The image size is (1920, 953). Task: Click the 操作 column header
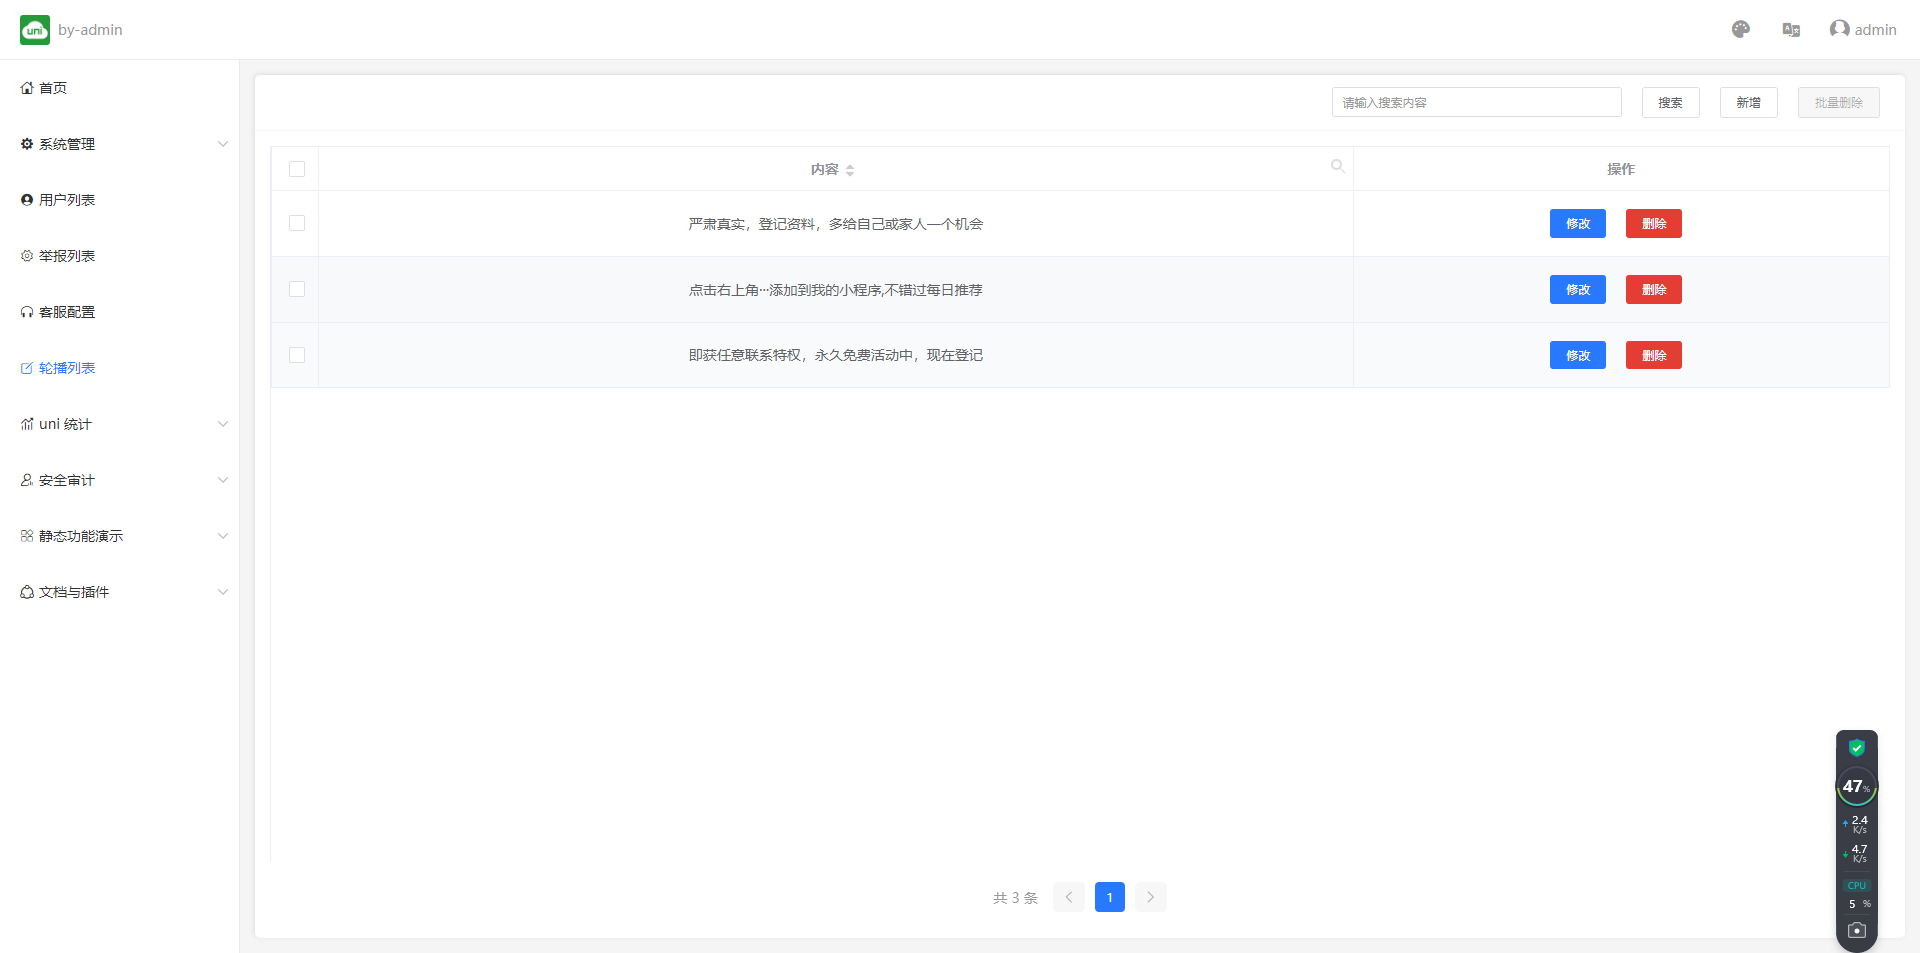pos(1621,169)
